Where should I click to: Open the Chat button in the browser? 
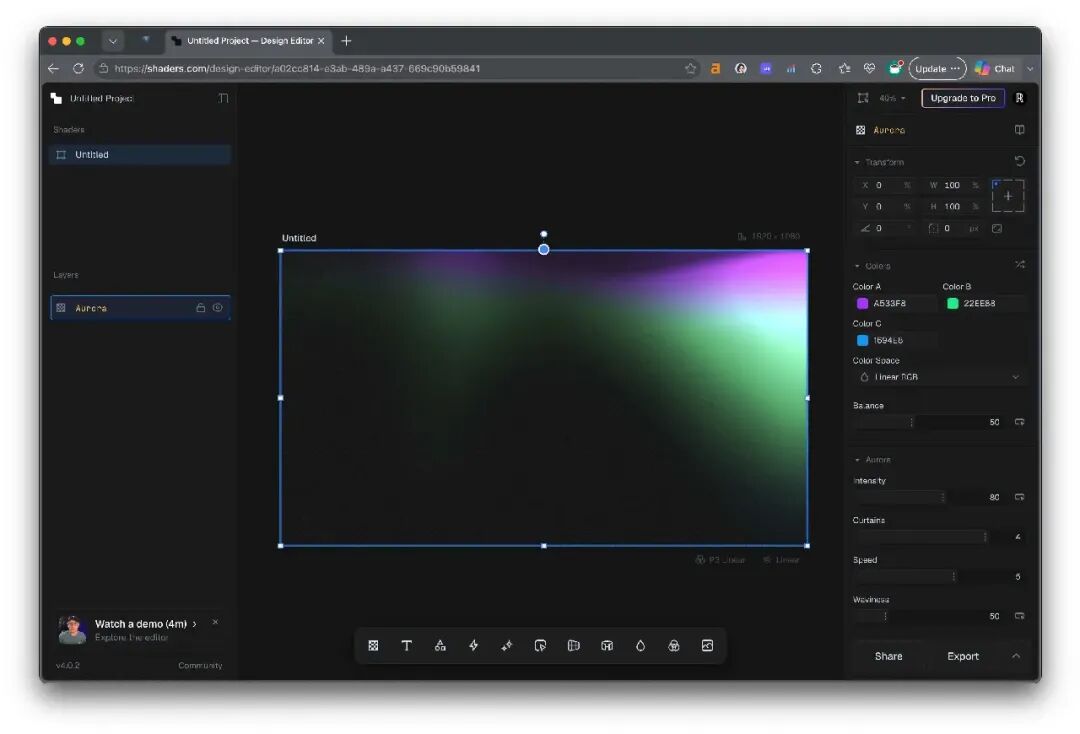pyautogui.click(x=995, y=68)
